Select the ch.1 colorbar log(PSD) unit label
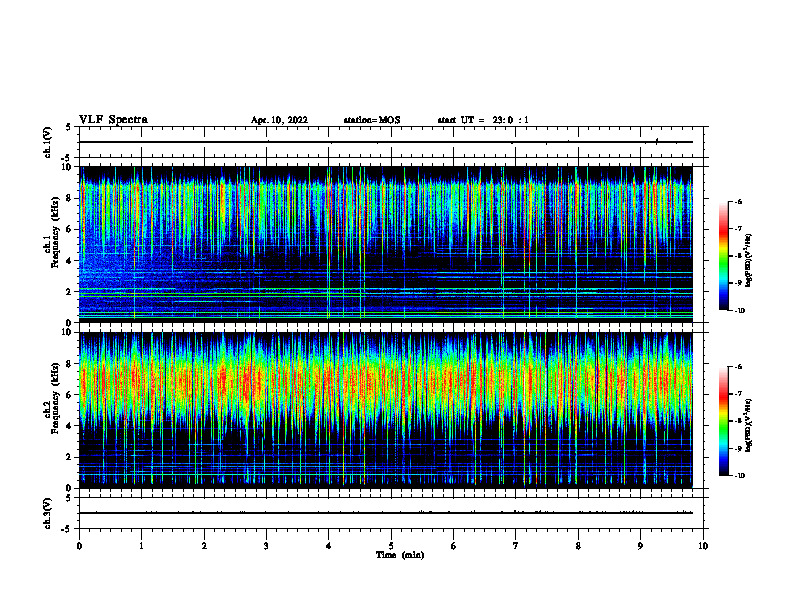Image resolution: width=792 pixels, height=612 pixels. (749, 260)
